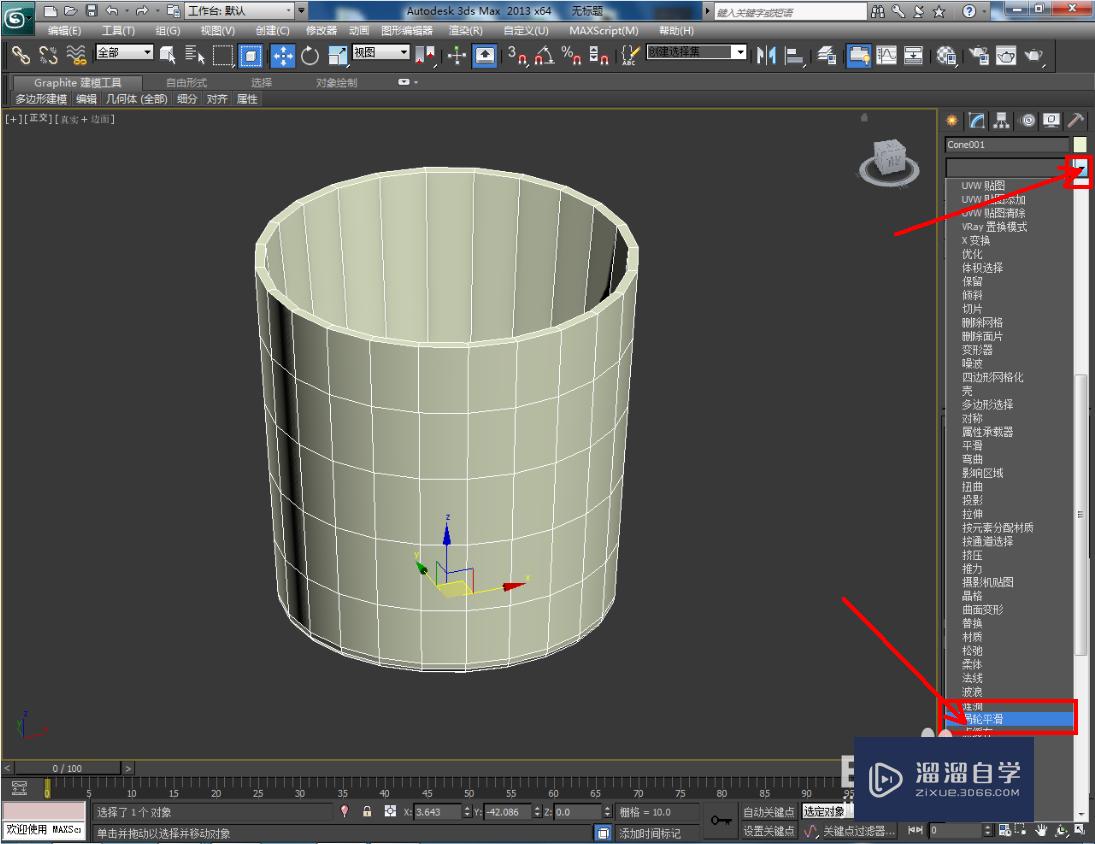This screenshot has width=1095, height=844.
Task: Toggle the 3D Snaps button
Action: tap(517, 55)
